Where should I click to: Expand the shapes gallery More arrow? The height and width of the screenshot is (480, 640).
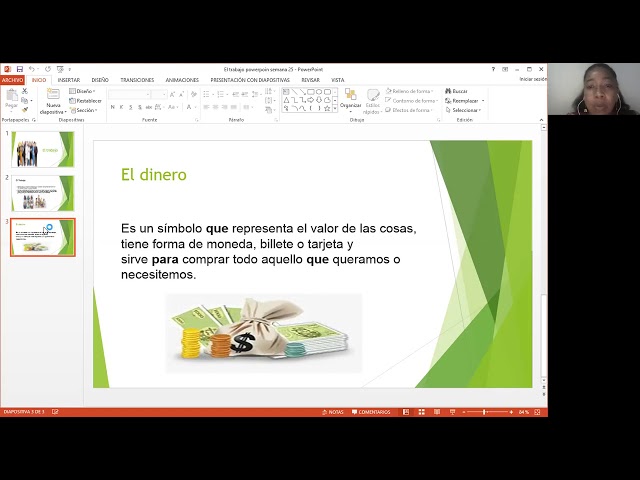click(335, 108)
